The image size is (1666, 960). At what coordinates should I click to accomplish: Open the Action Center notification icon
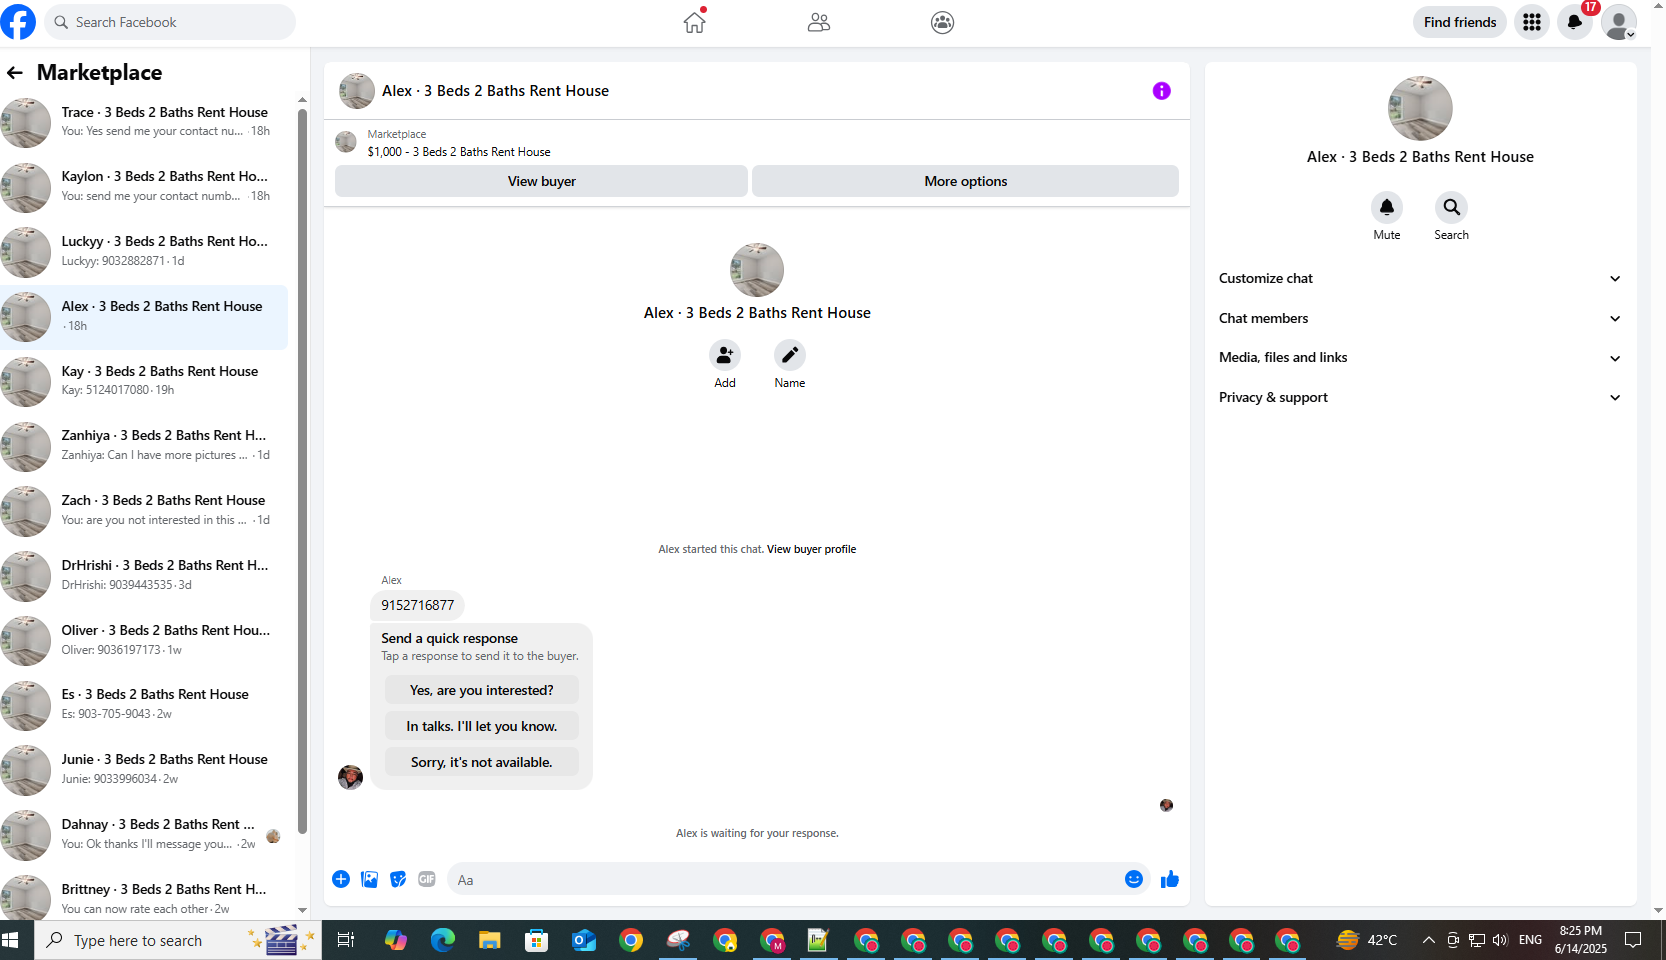1633,940
